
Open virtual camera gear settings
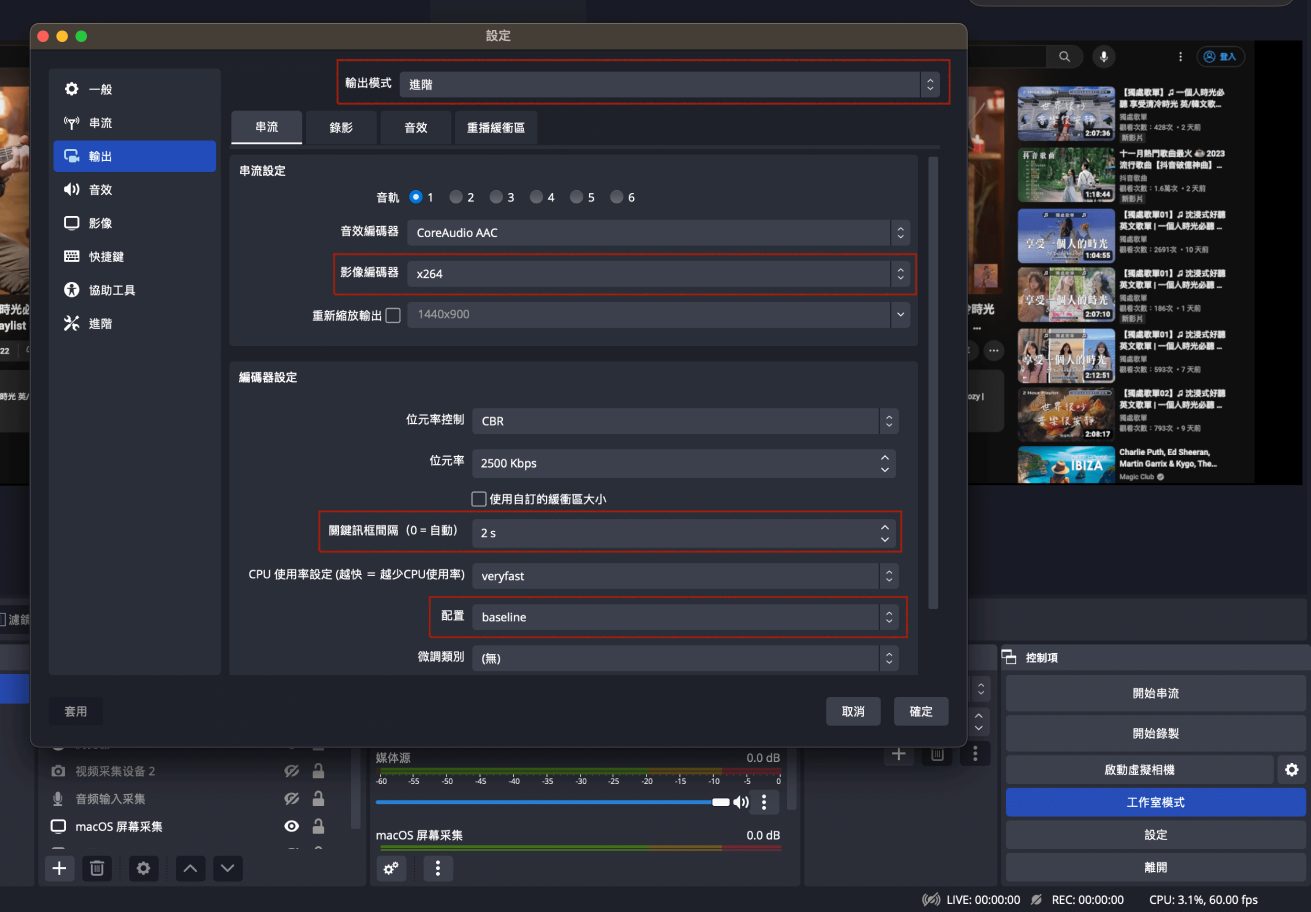coord(1291,770)
